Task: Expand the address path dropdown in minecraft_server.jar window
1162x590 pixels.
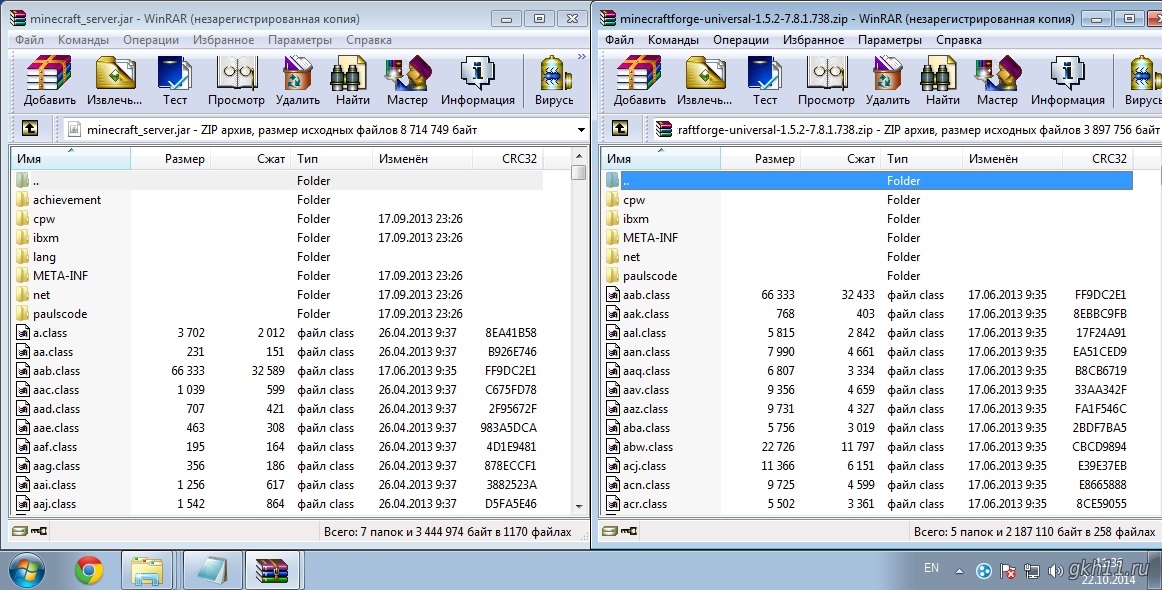Action: [581, 130]
